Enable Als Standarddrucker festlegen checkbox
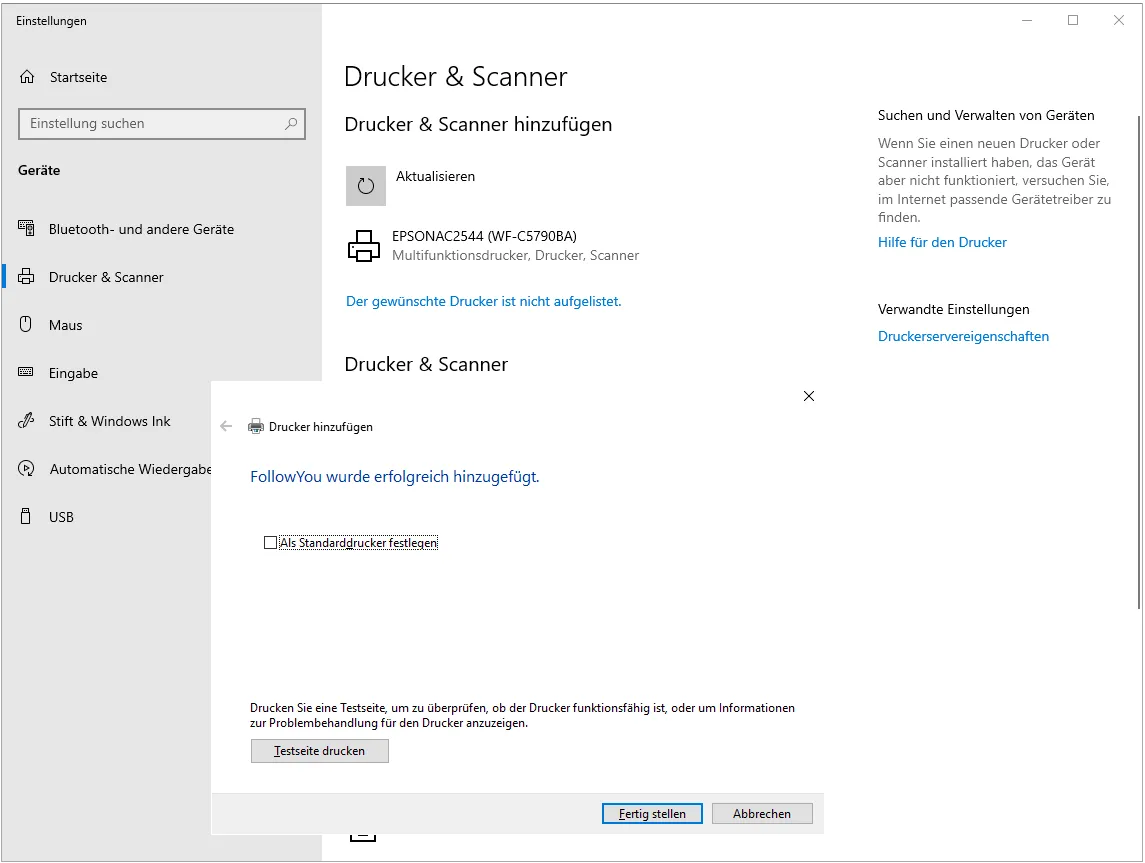Screen dimensions: 1145x863 (x=270, y=543)
